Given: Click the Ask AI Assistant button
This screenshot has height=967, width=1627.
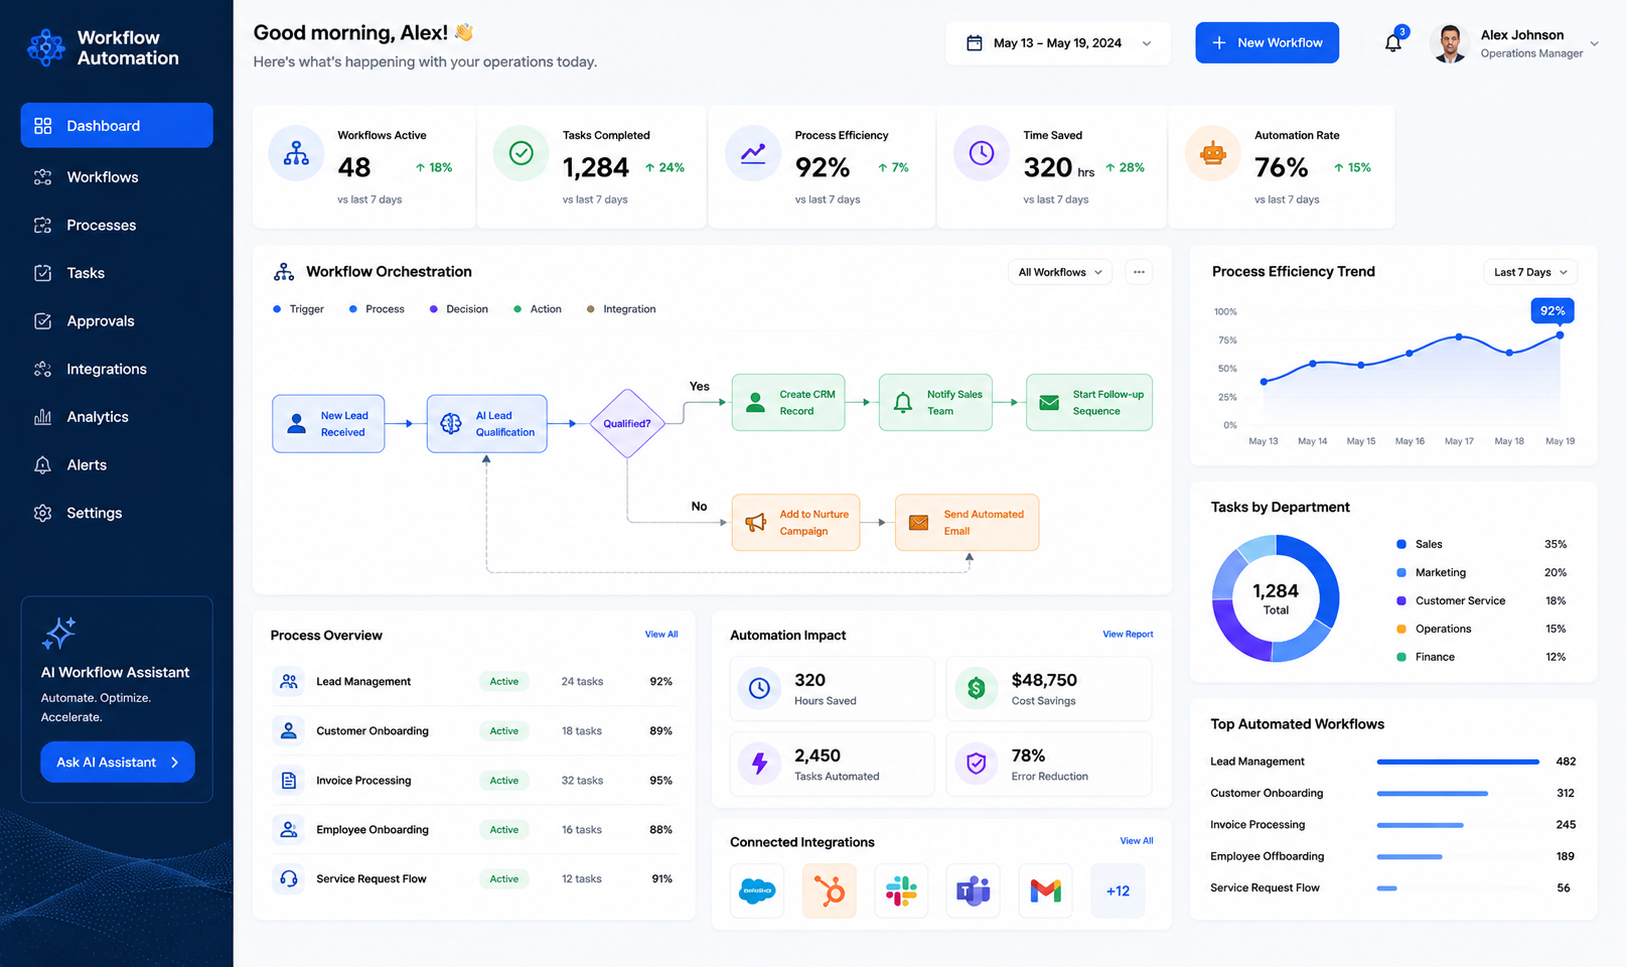Looking at the screenshot, I should [x=118, y=762].
